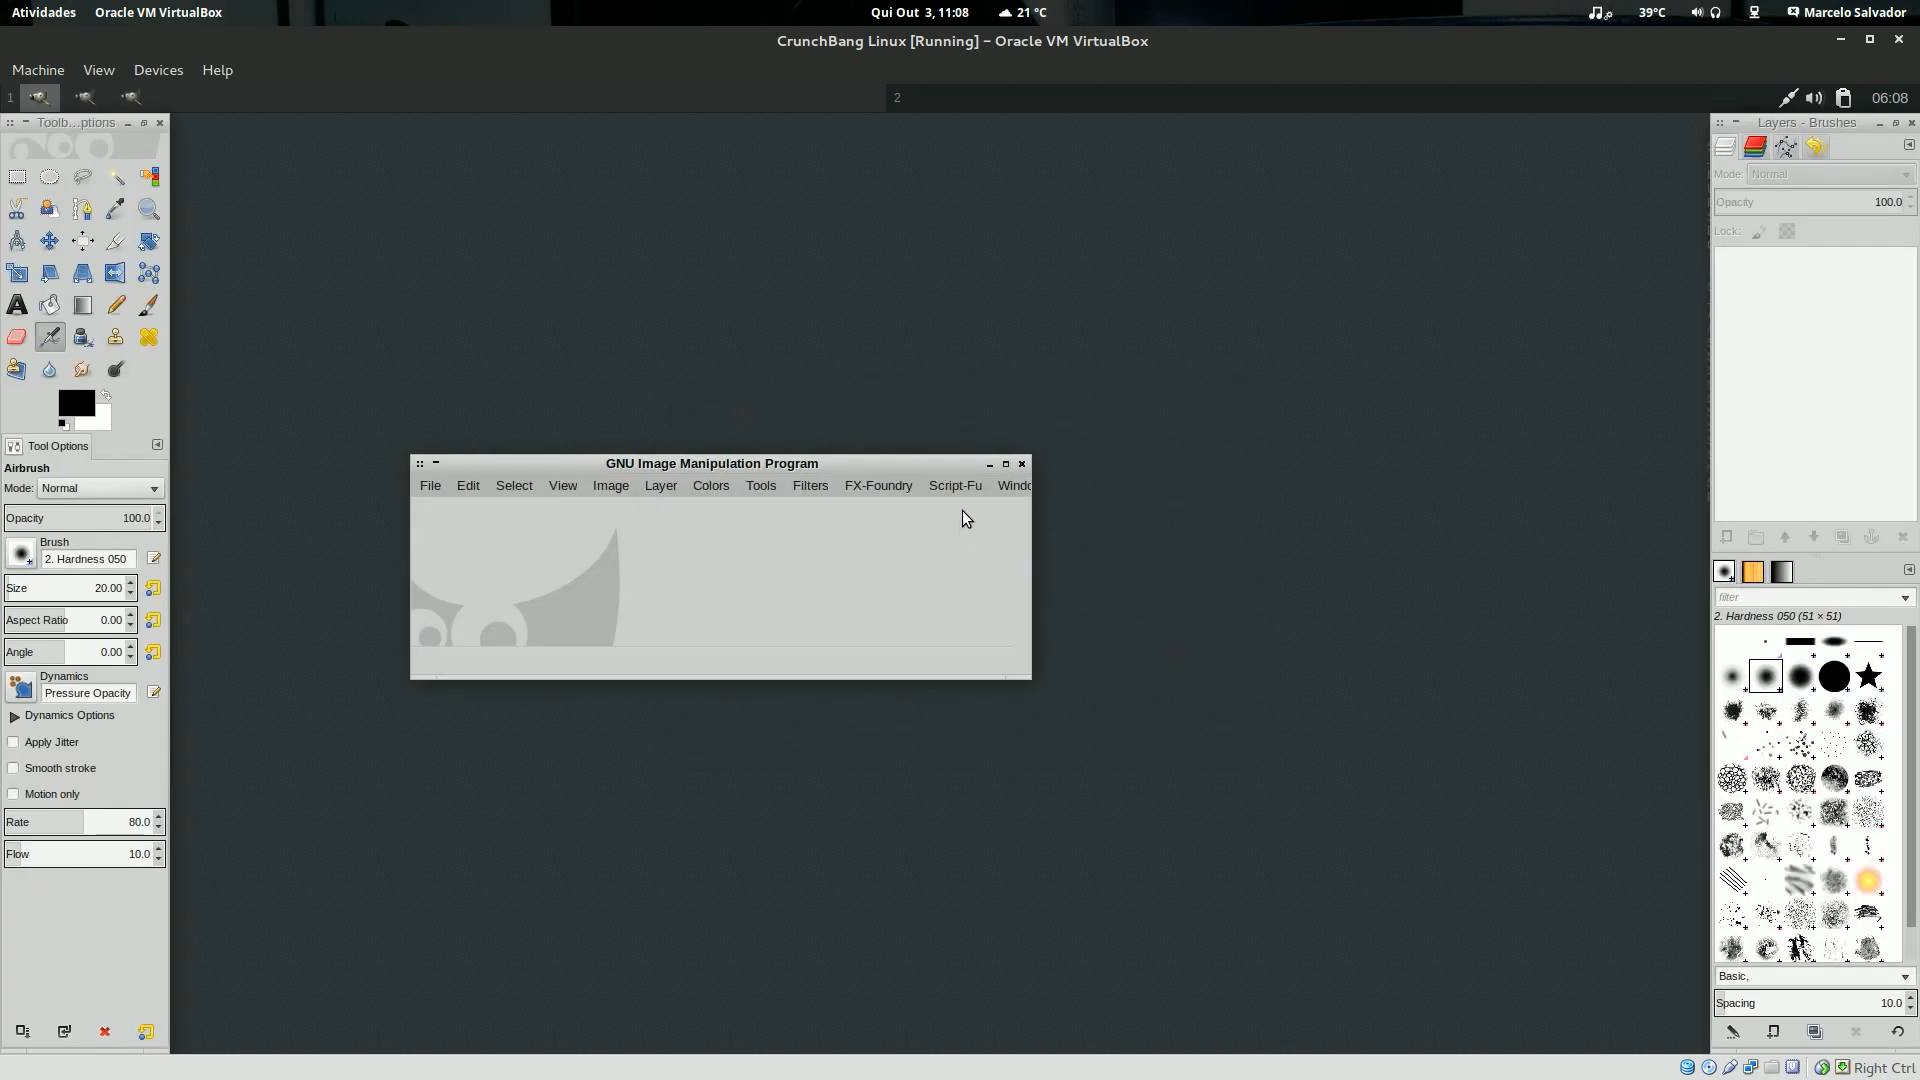Screen dimensions: 1920x1080
Task: Select the Smudge tool
Action: pyautogui.click(x=83, y=369)
